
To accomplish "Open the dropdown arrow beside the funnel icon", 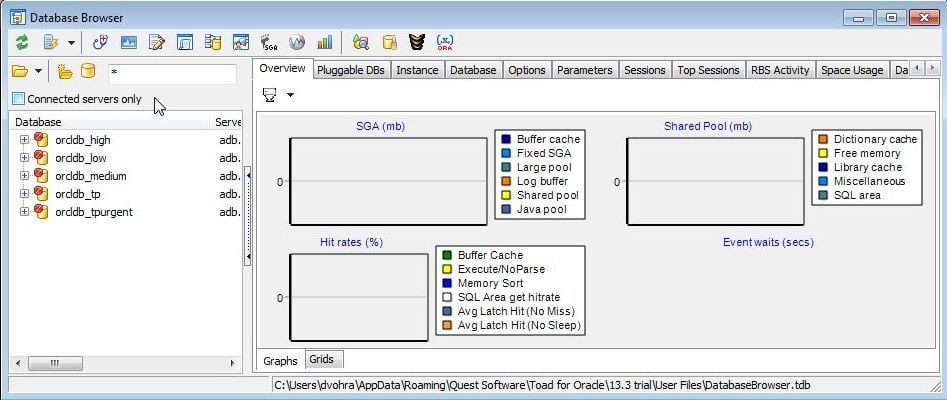I will (290, 95).
